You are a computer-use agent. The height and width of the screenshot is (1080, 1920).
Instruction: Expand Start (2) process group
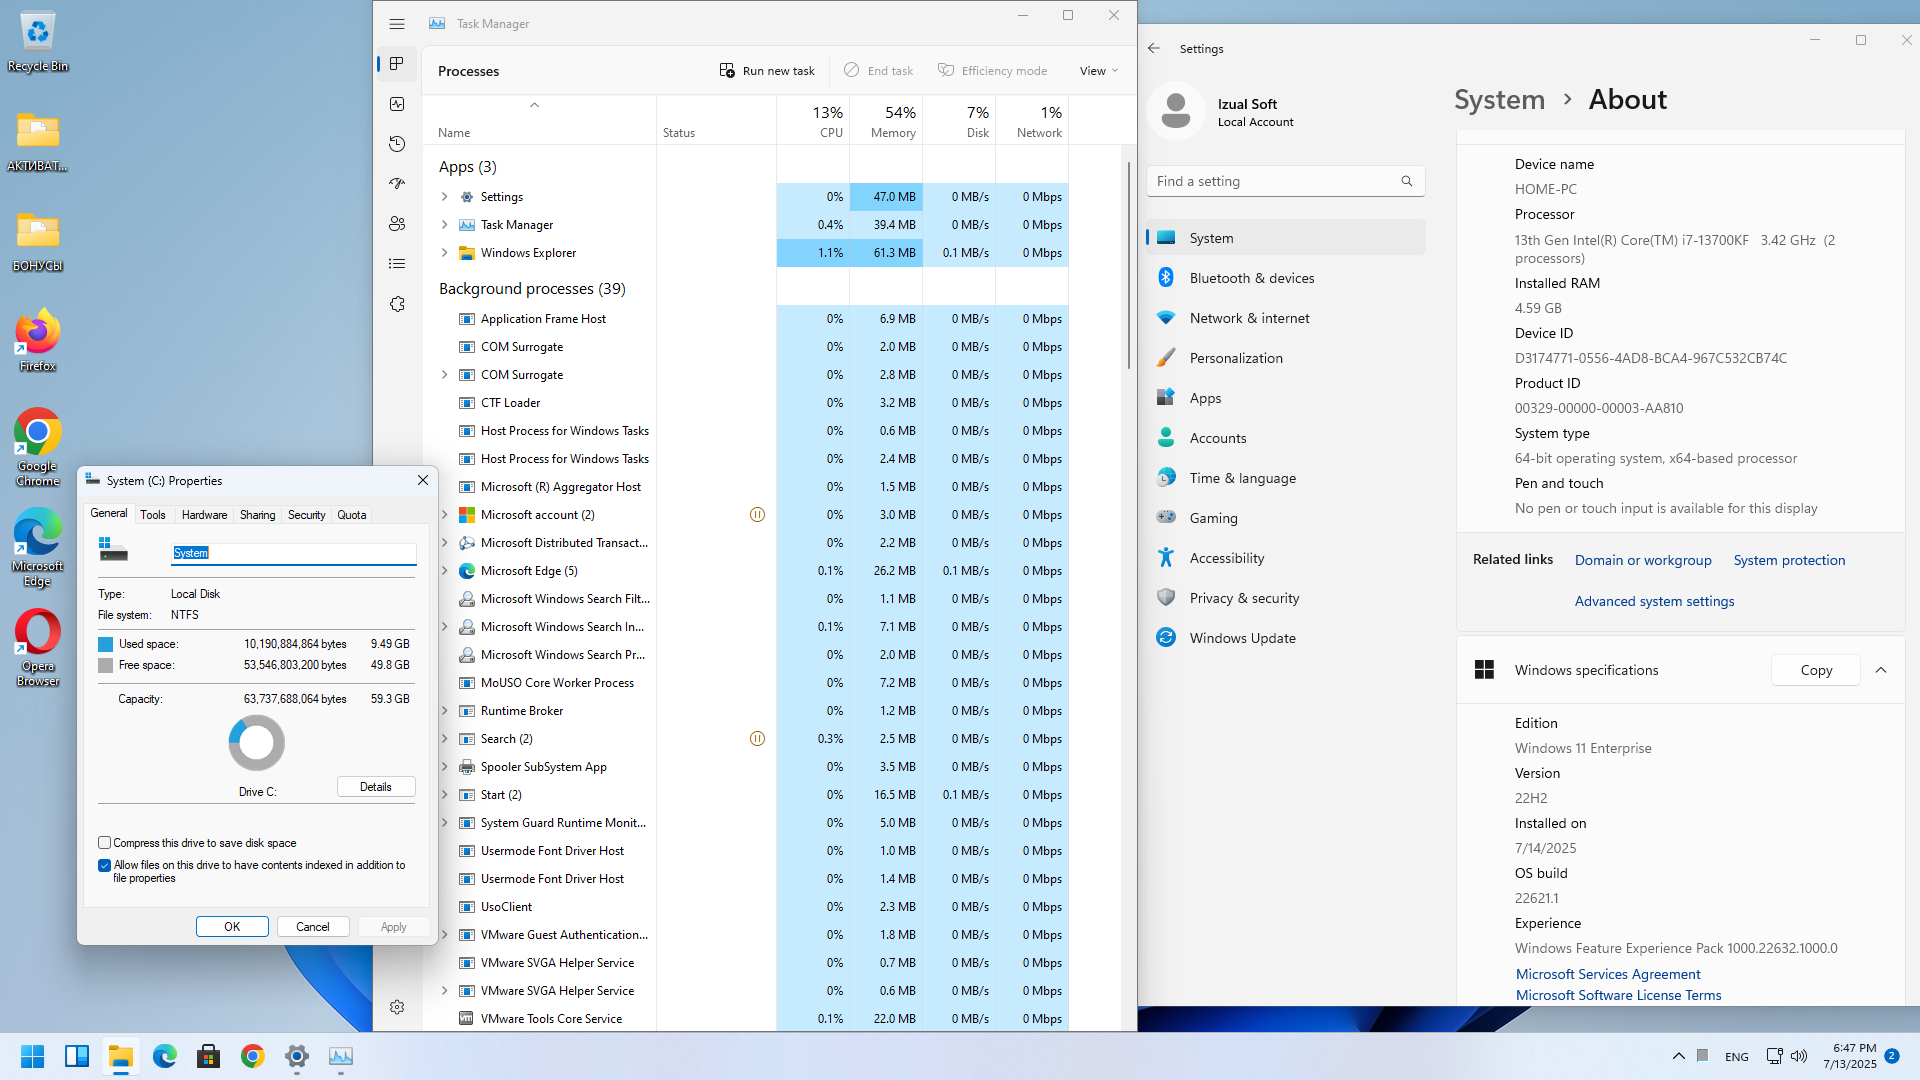click(x=445, y=795)
